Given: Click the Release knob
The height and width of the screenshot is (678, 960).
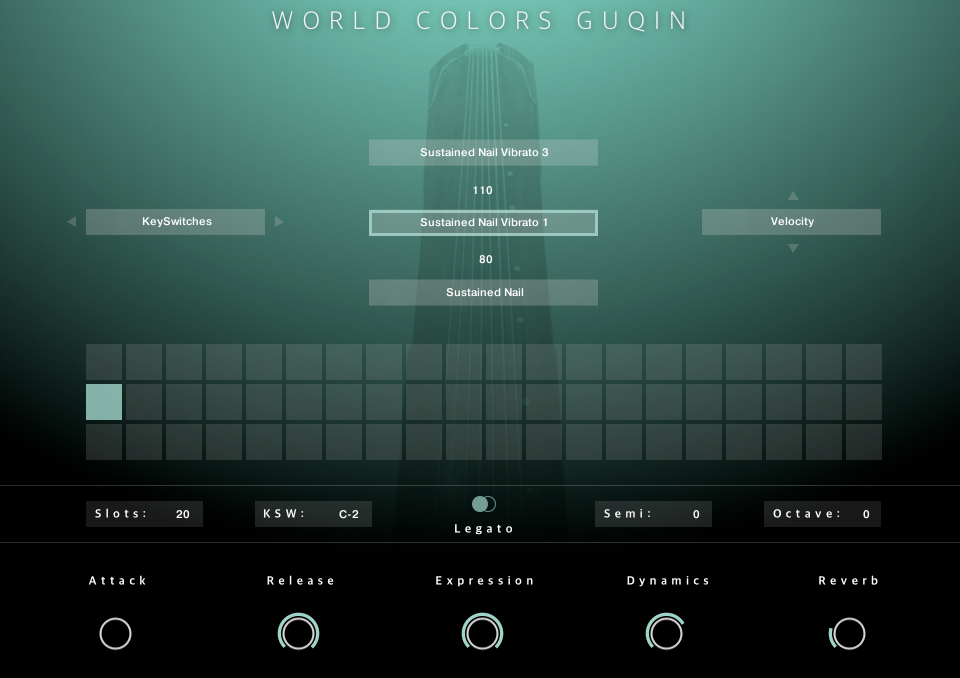Looking at the screenshot, I should click(298, 633).
